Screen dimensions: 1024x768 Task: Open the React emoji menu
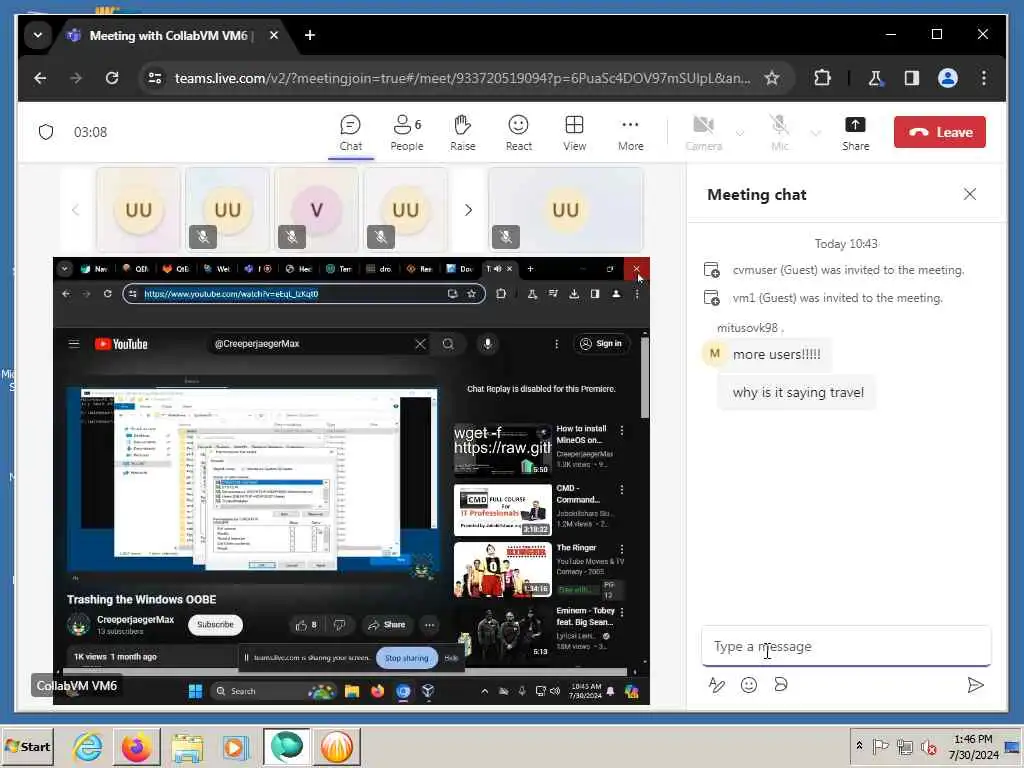519,133
